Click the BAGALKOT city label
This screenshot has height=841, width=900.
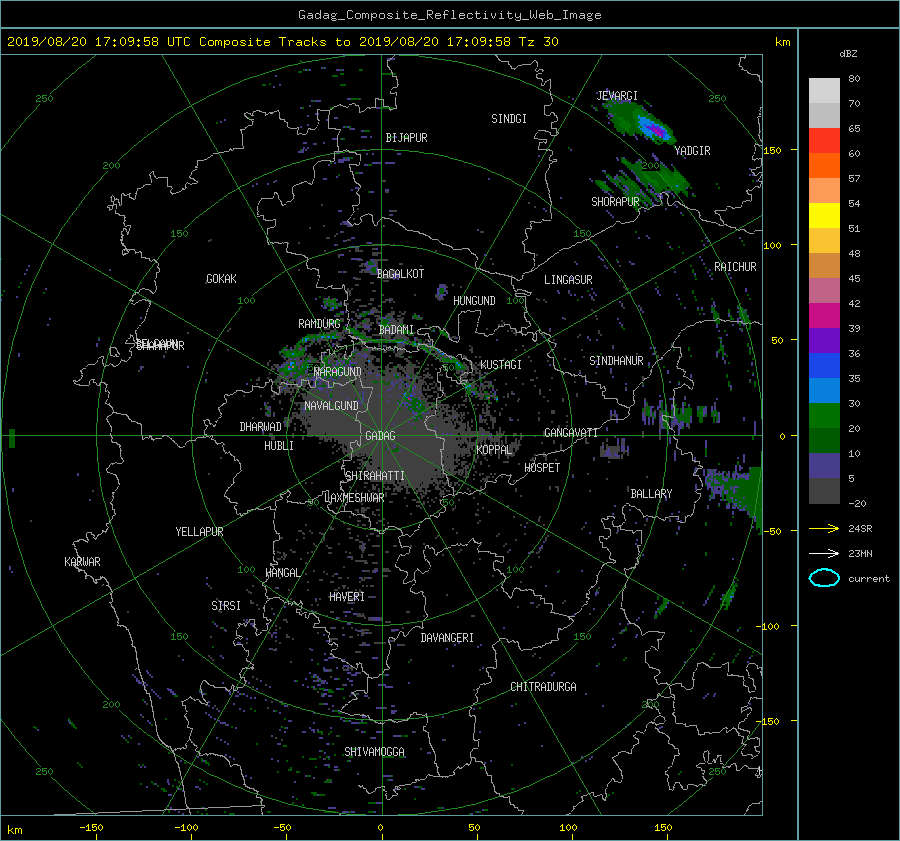pos(400,274)
